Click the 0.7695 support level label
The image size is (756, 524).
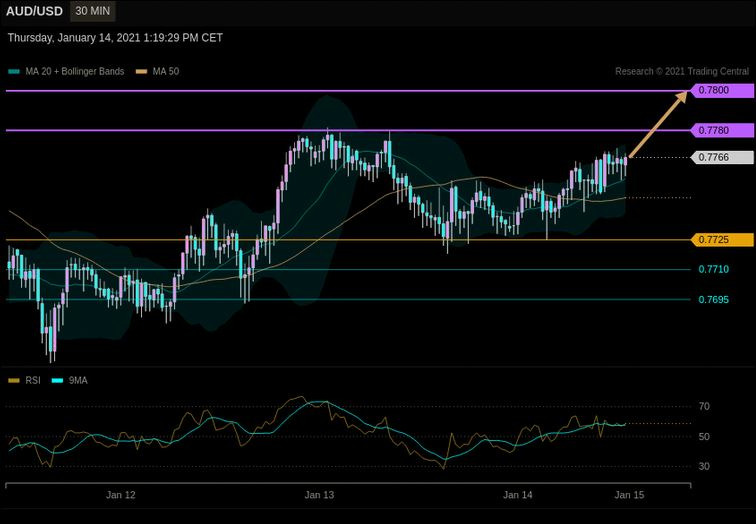tap(714, 300)
